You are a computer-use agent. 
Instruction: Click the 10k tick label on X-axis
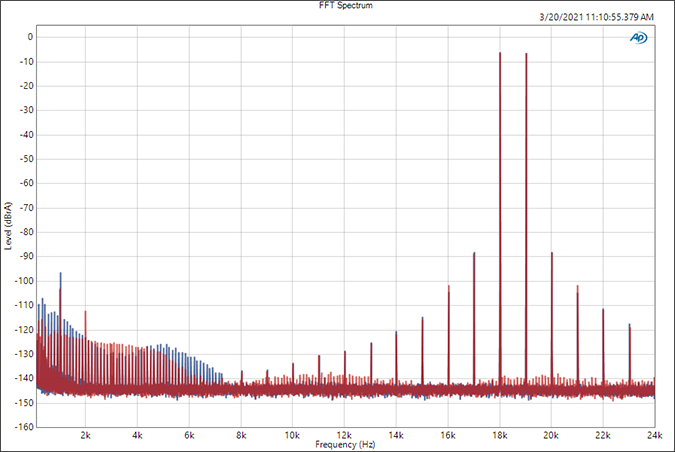tap(292, 435)
